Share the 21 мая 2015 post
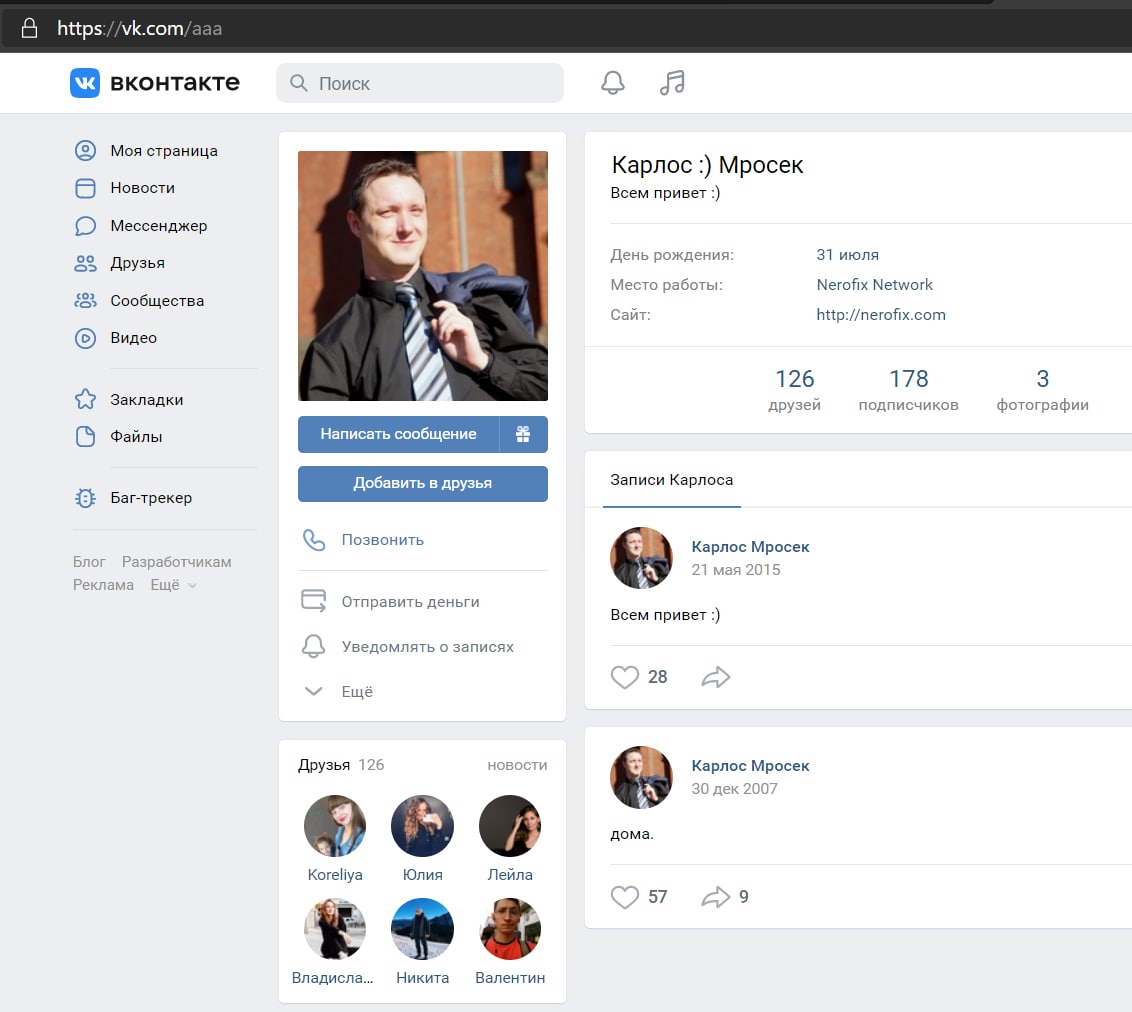The height and width of the screenshot is (1012, 1132). click(715, 677)
